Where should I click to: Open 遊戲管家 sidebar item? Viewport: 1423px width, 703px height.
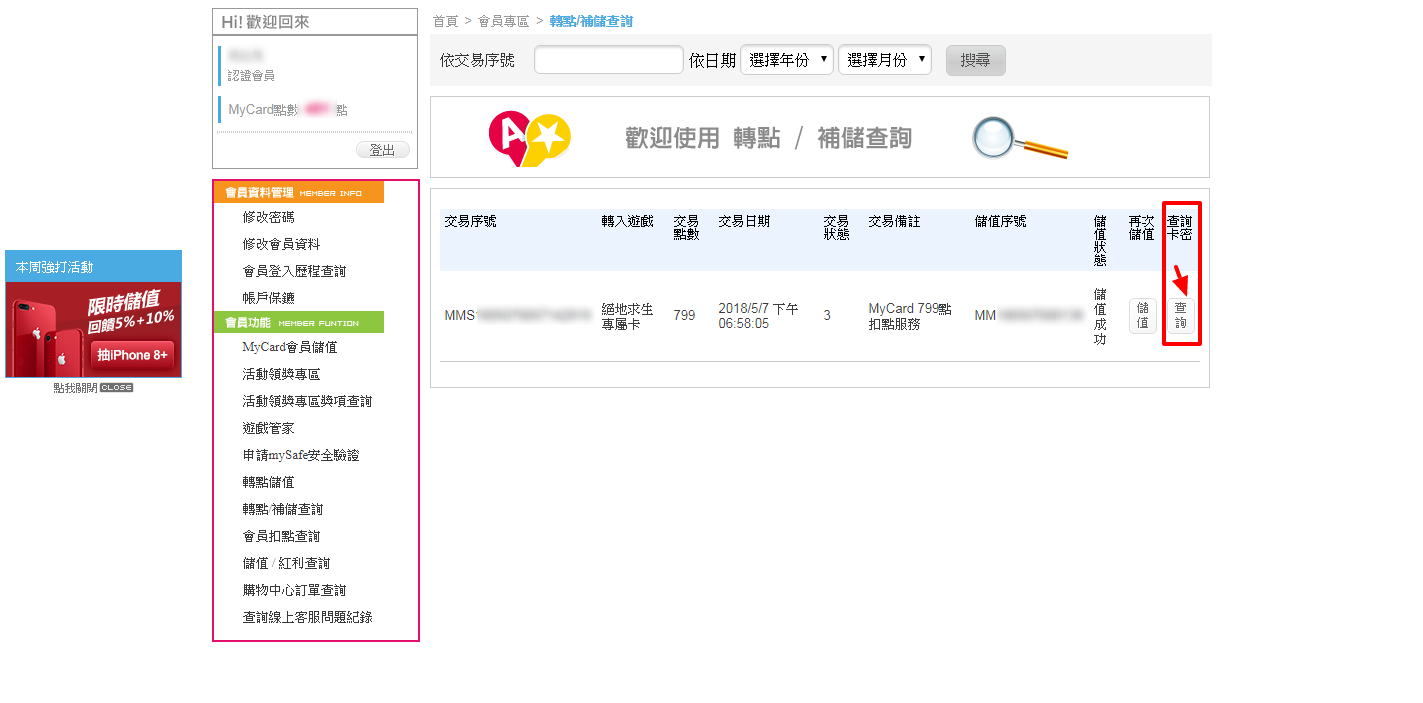(268, 428)
